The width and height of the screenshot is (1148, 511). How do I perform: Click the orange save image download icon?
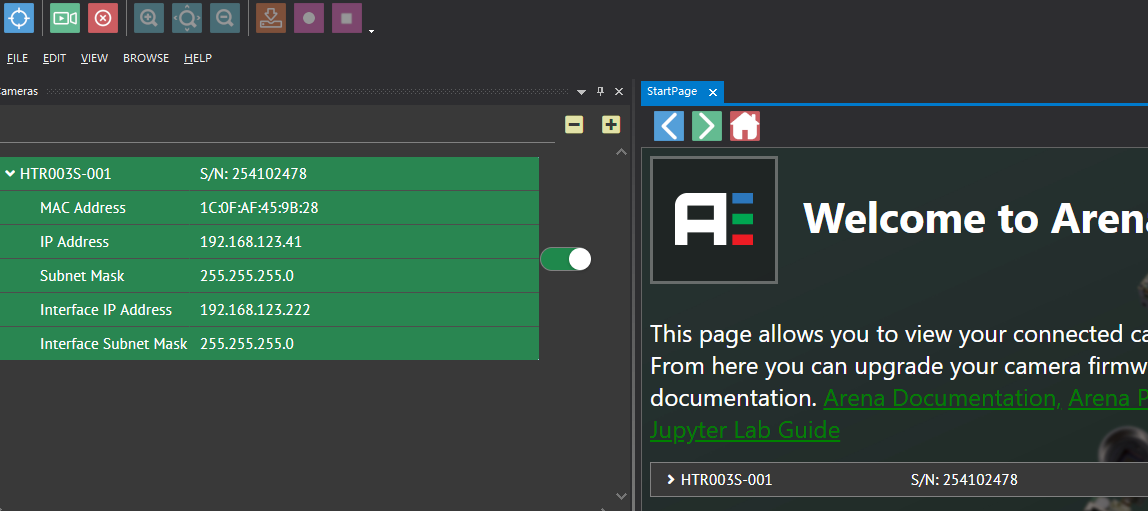[x=271, y=18]
